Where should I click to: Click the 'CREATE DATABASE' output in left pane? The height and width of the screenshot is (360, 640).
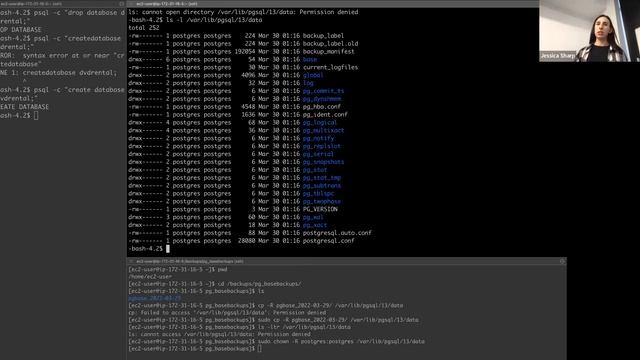point(24,107)
